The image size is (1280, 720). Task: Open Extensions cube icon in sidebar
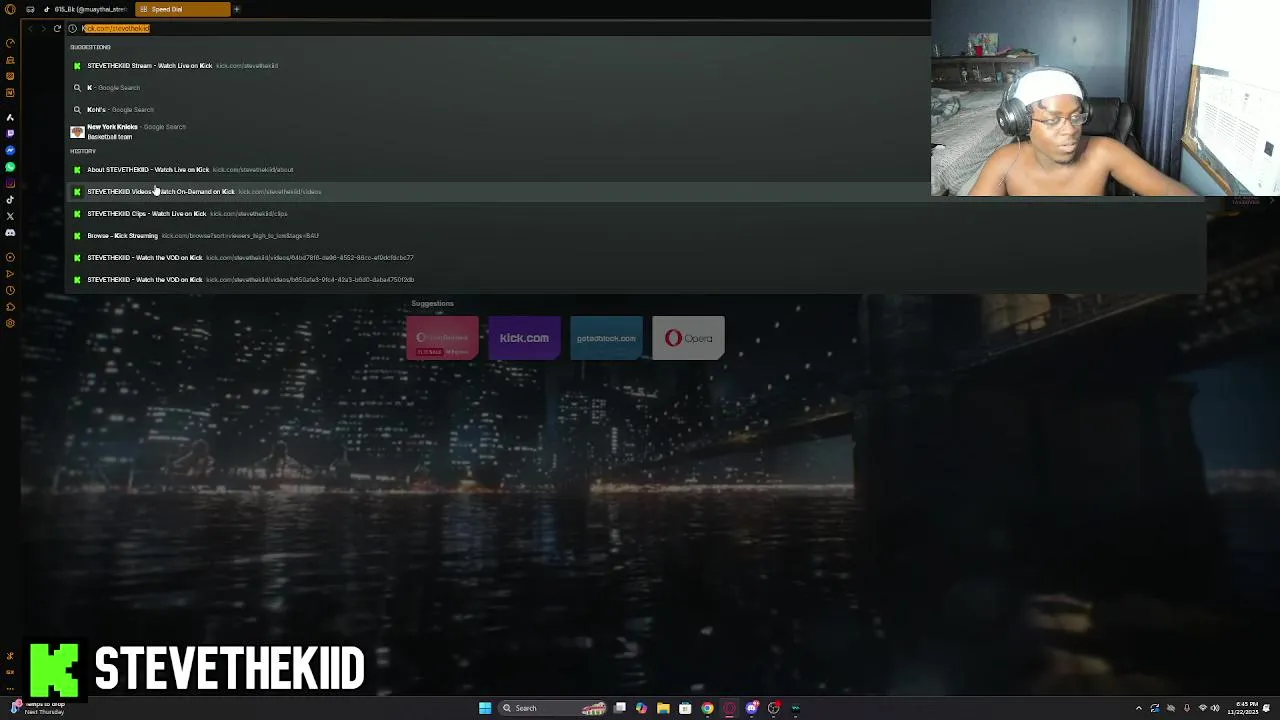10,307
